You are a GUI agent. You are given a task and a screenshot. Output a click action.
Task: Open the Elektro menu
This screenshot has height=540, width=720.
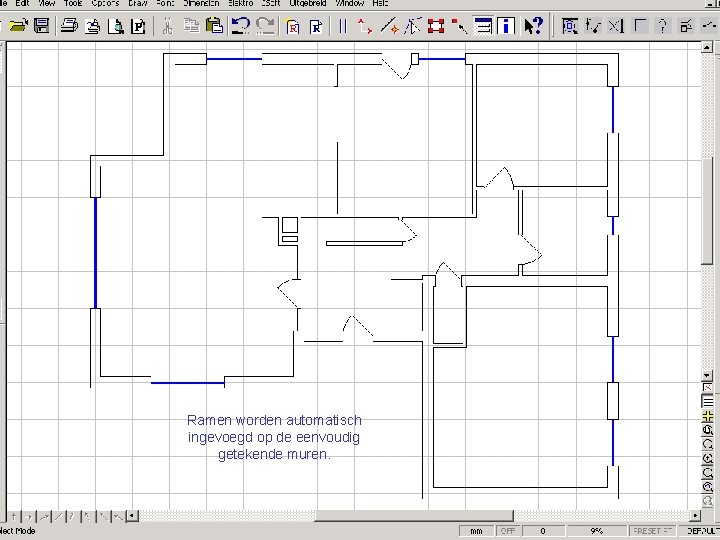point(240,4)
